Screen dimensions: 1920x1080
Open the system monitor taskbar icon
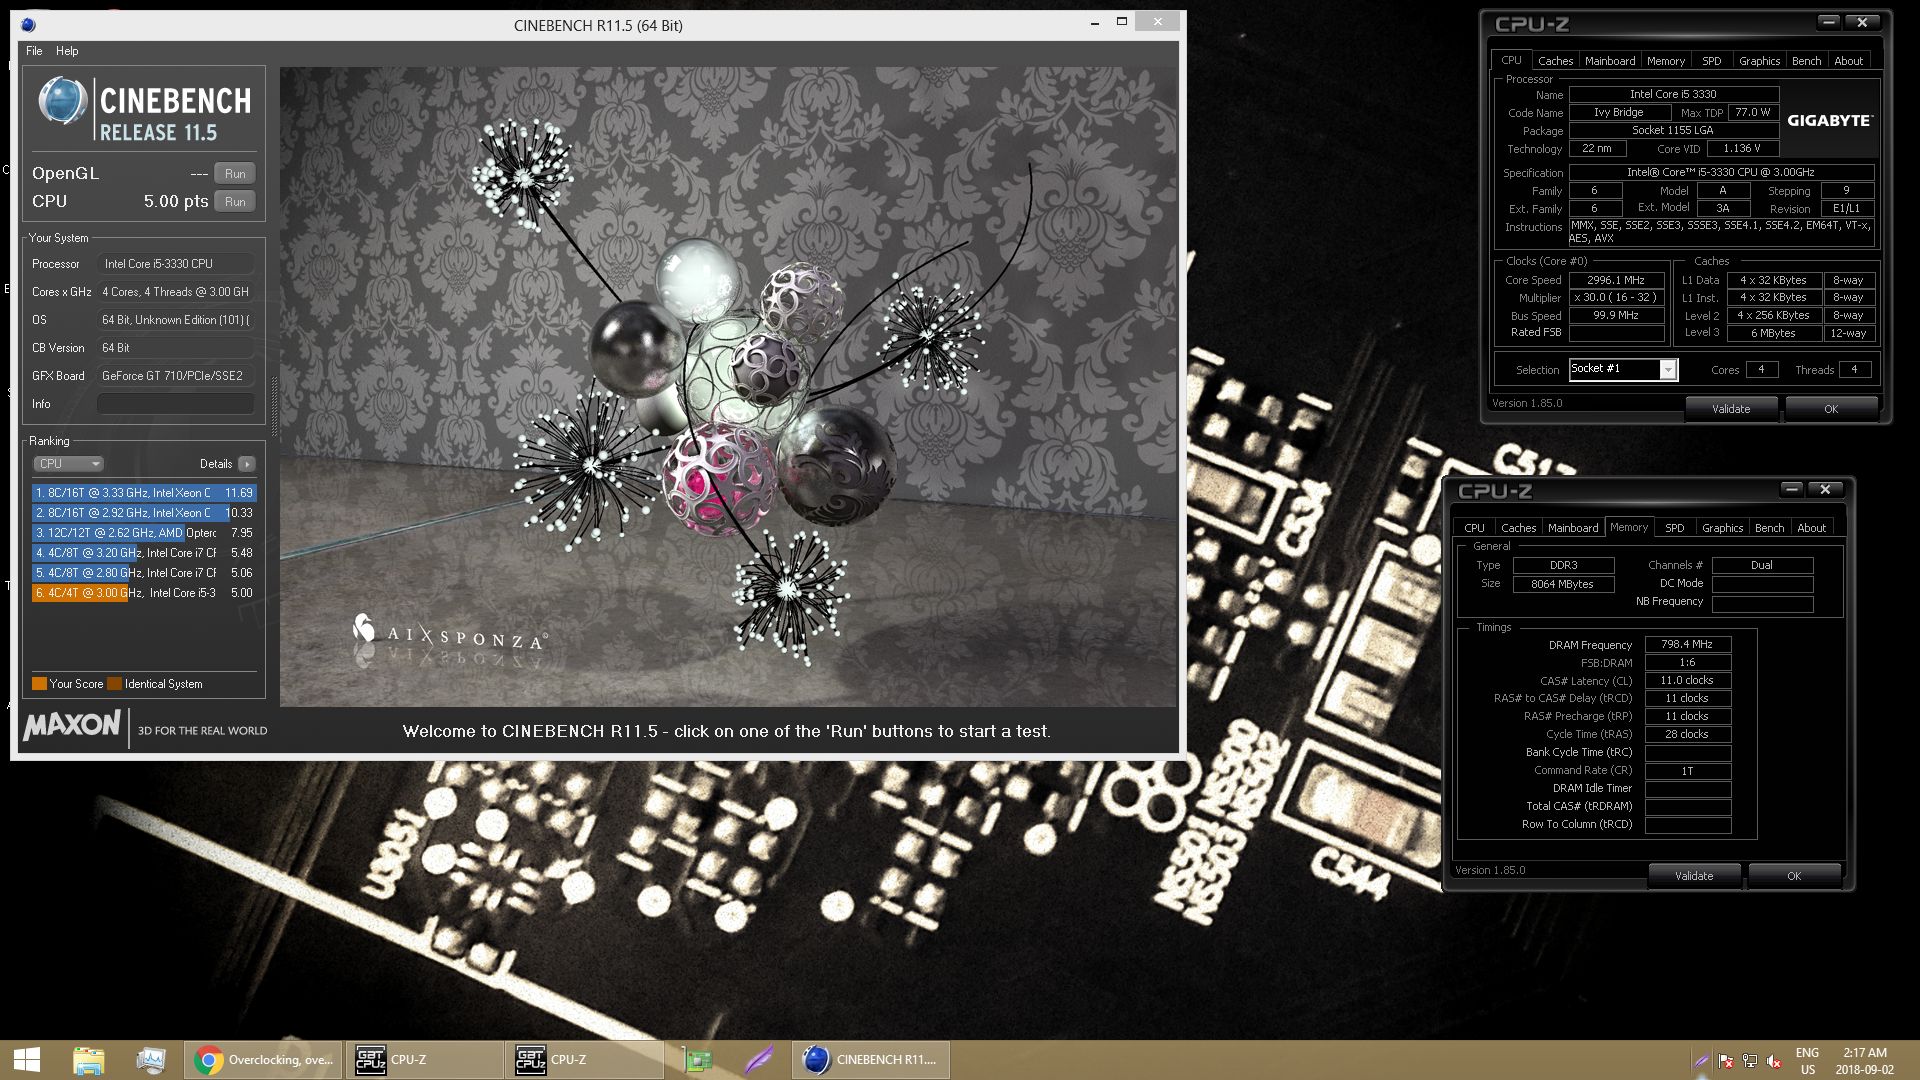pyautogui.click(x=151, y=1060)
